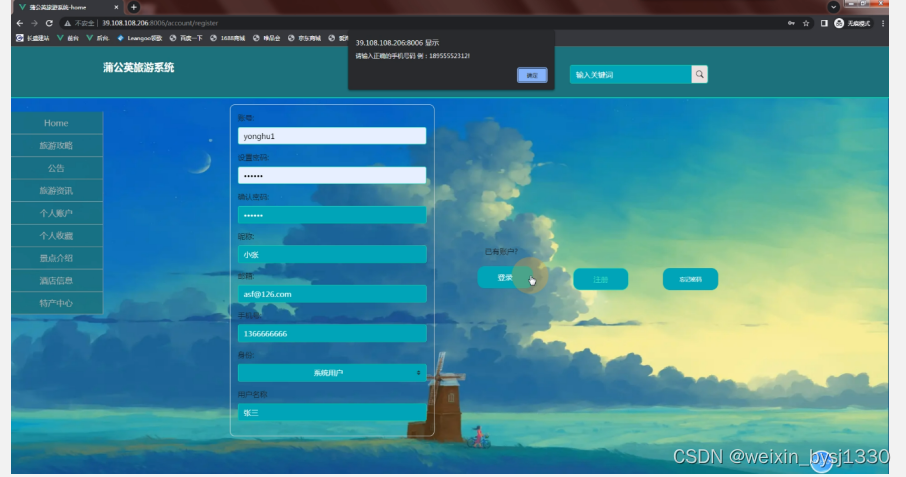
Task: Bookmark this page with star icon
Action: coord(806,23)
